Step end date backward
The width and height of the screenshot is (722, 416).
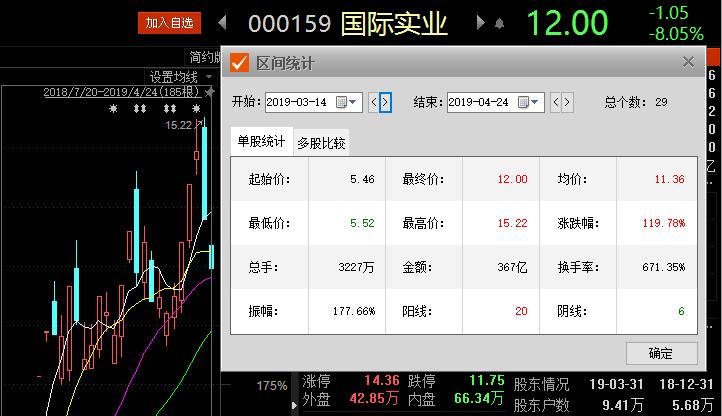point(556,102)
